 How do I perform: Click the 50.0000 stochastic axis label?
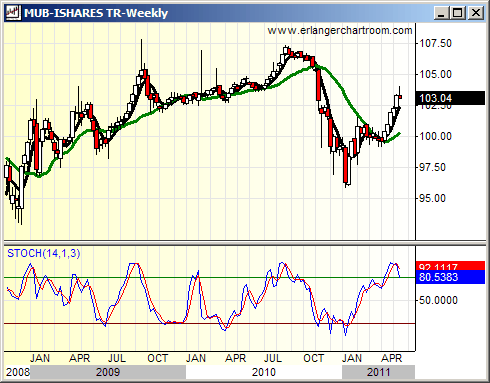click(x=438, y=300)
